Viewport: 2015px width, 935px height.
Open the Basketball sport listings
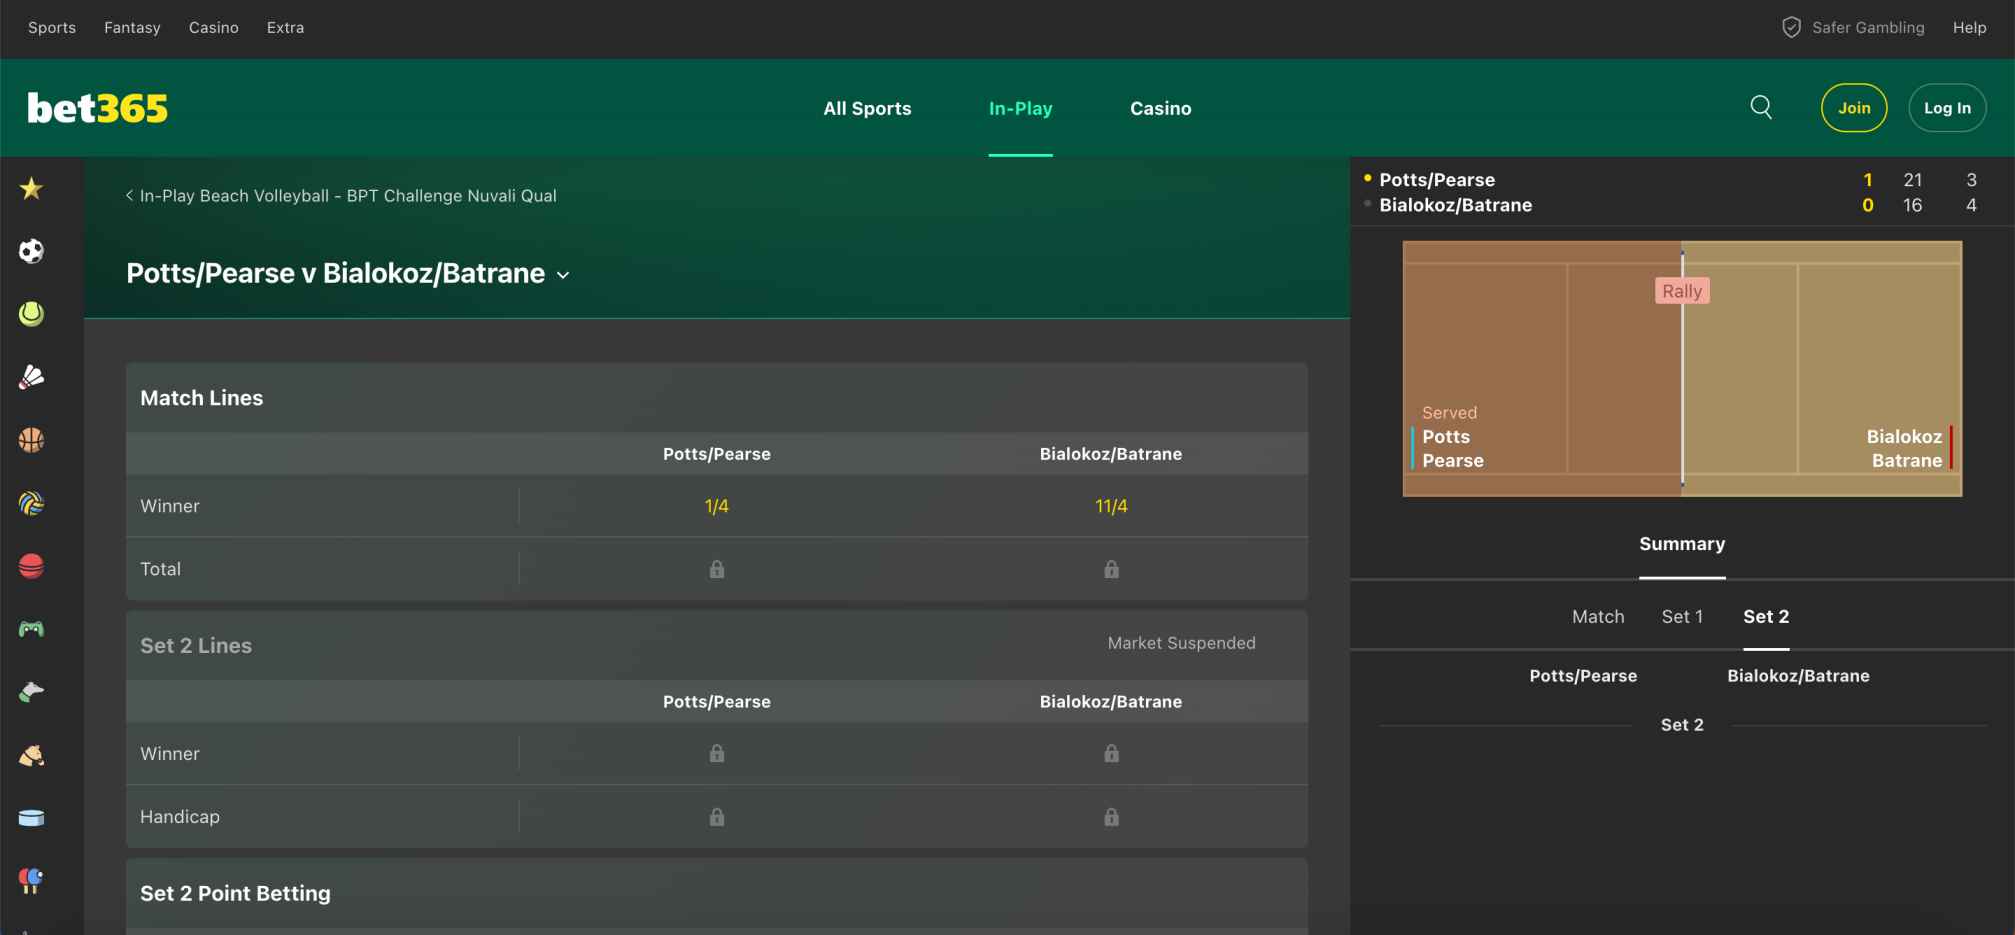click(31, 440)
